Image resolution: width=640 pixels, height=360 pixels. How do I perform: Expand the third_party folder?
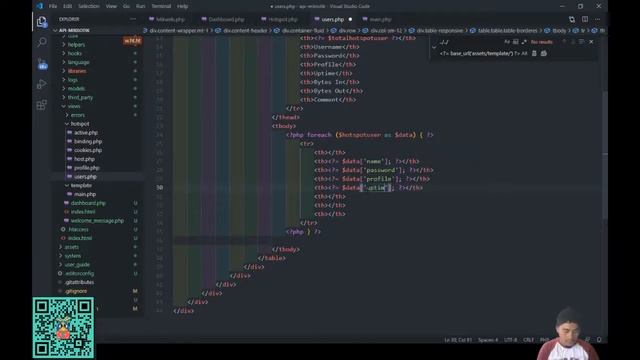[80, 97]
